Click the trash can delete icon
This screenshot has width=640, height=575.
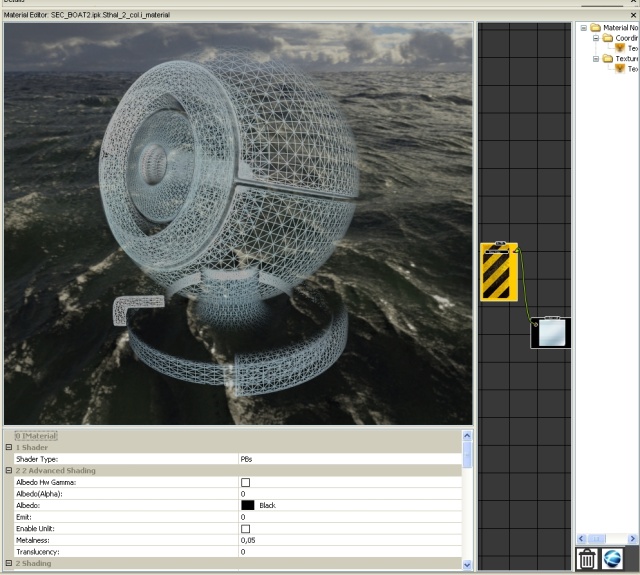pos(587,558)
